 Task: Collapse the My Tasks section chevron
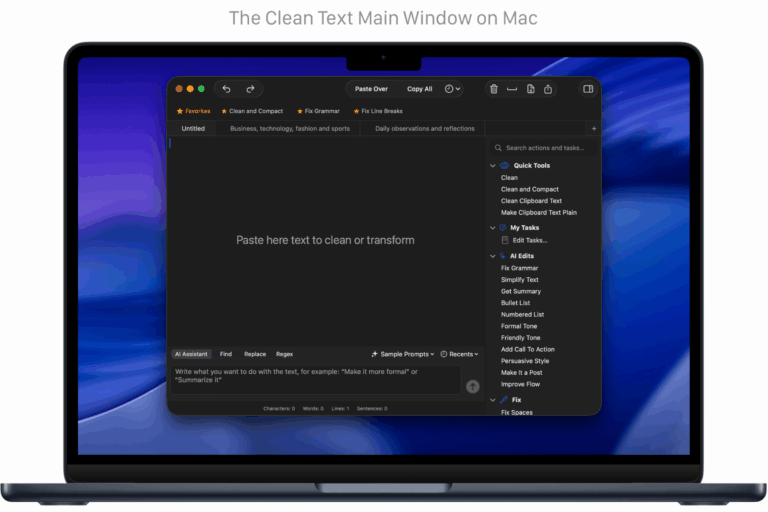coord(493,228)
